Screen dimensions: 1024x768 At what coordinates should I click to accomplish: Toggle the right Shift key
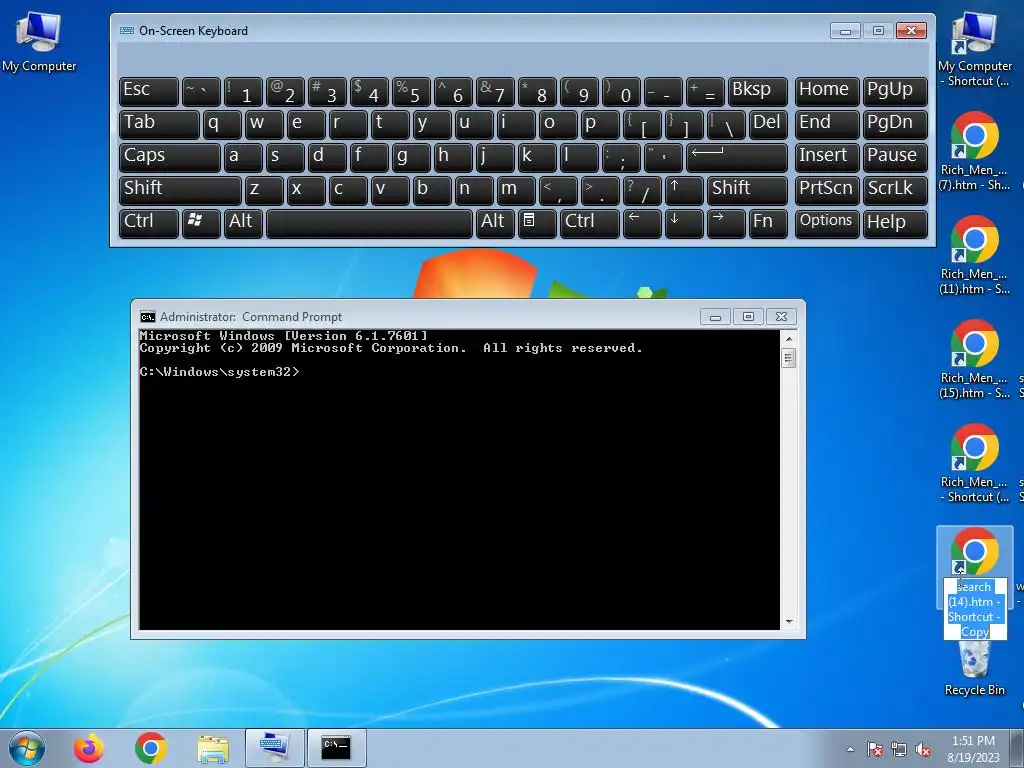tap(747, 190)
